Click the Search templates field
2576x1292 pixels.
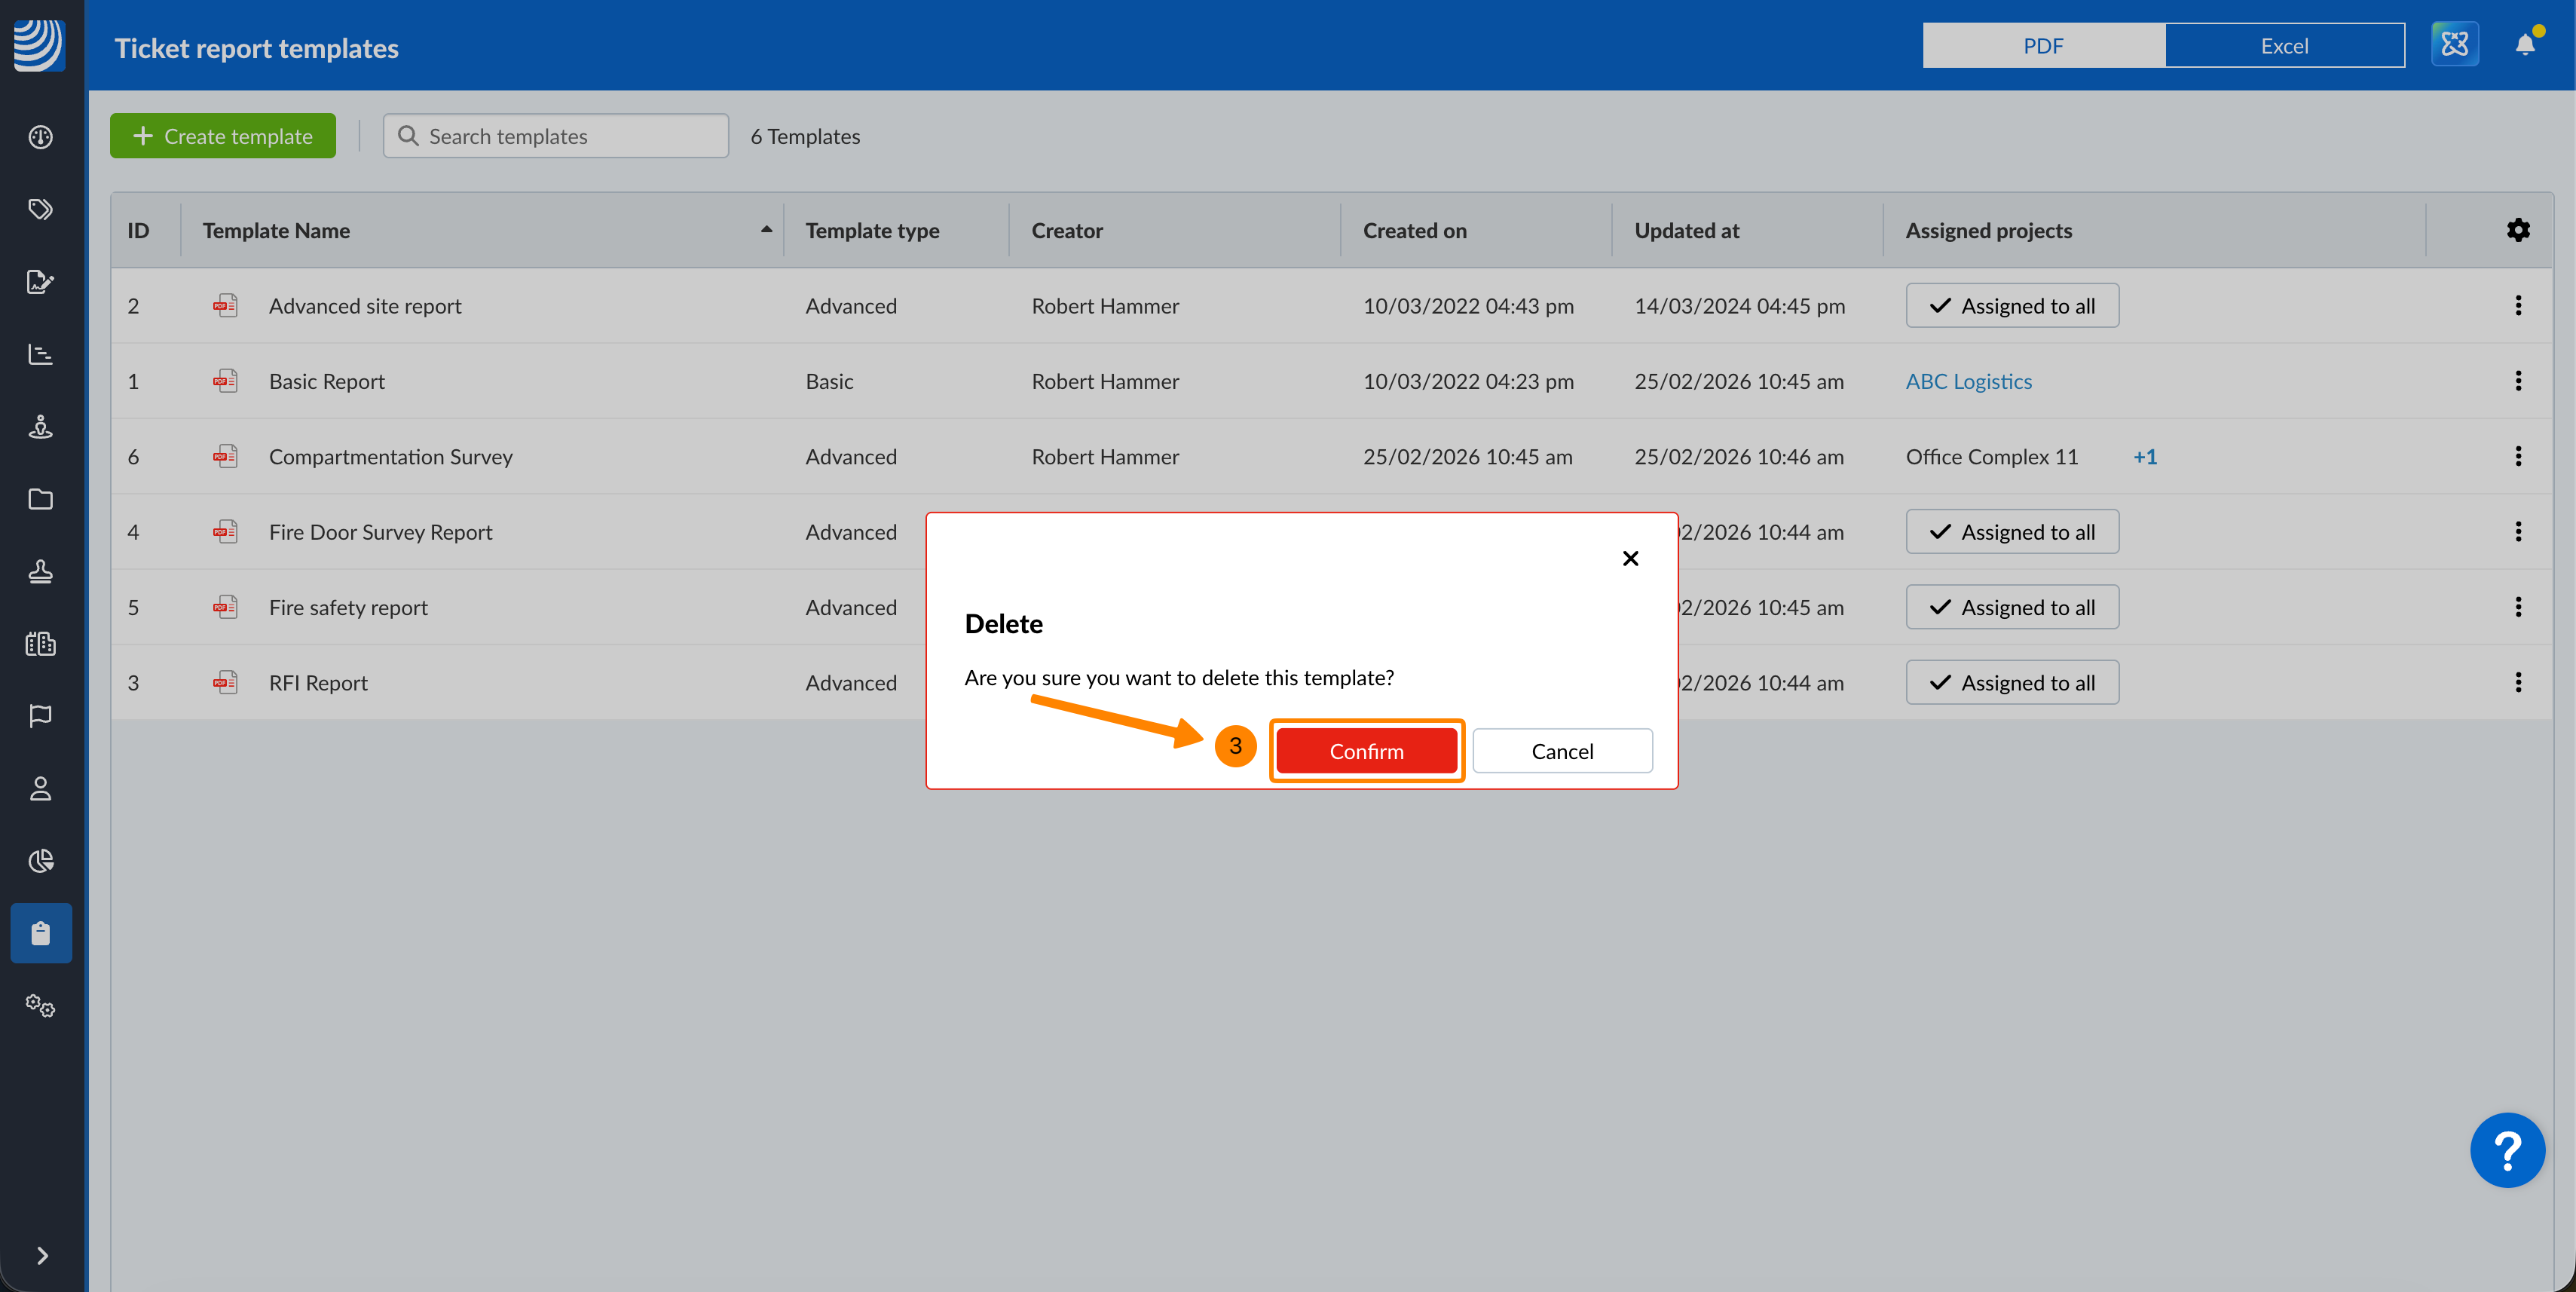tap(555, 136)
